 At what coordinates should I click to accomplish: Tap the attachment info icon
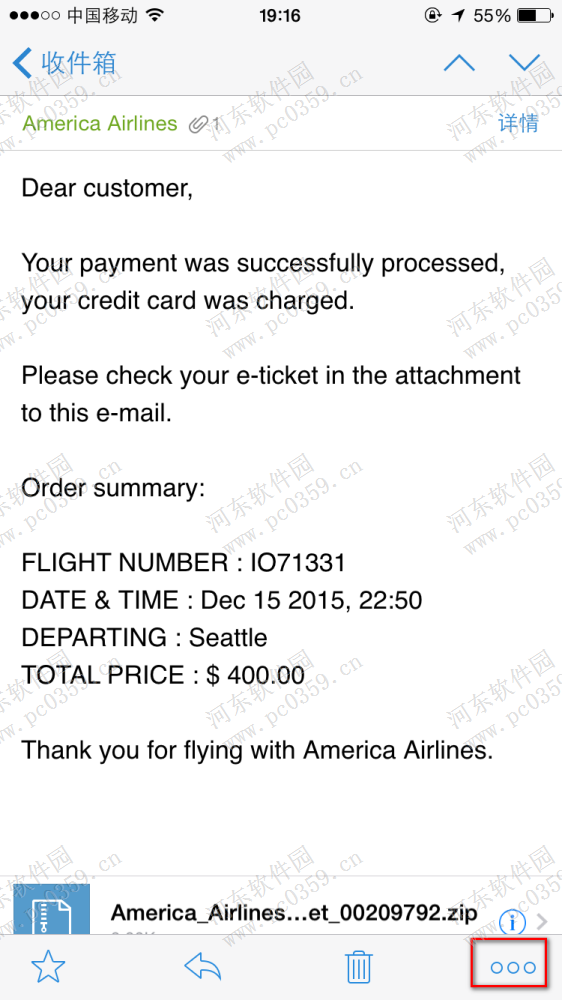(514, 921)
